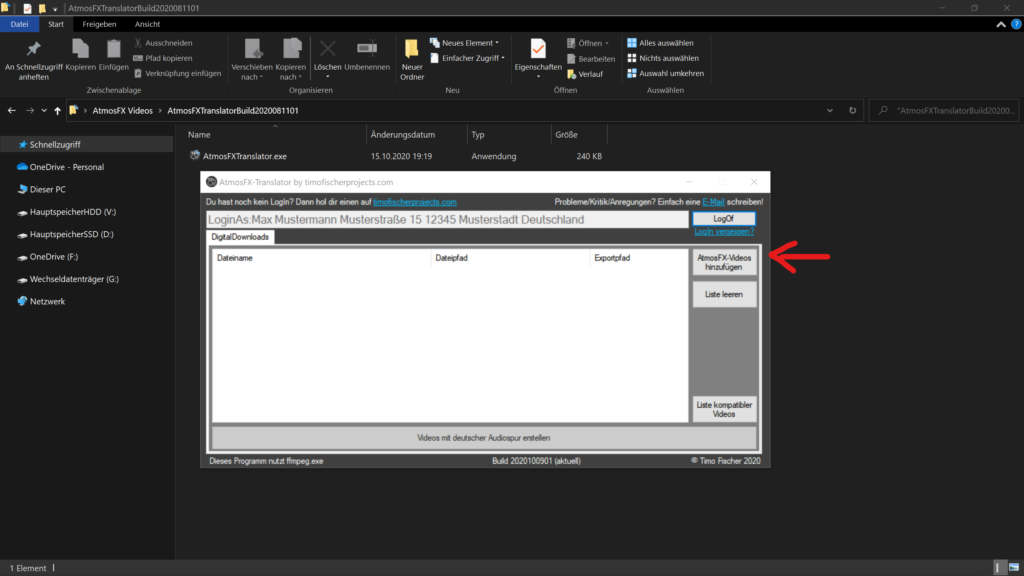
Task: Open Eigenschaften of the selection
Action: pos(538,59)
